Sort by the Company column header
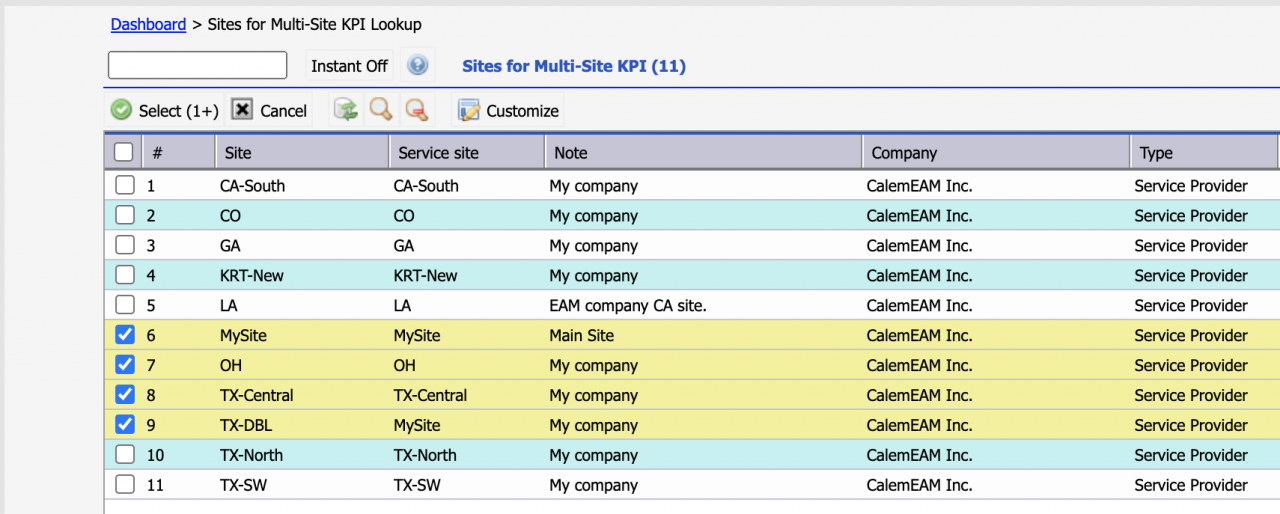 (996, 152)
